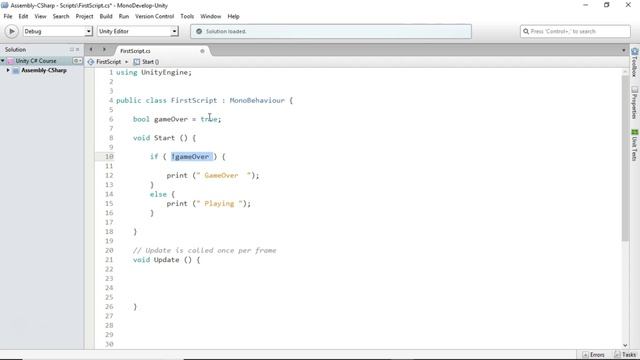This screenshot has height=360, width=640.
Task: Open the Debug configuration dropdown
Action: click(x=58, y=31)
